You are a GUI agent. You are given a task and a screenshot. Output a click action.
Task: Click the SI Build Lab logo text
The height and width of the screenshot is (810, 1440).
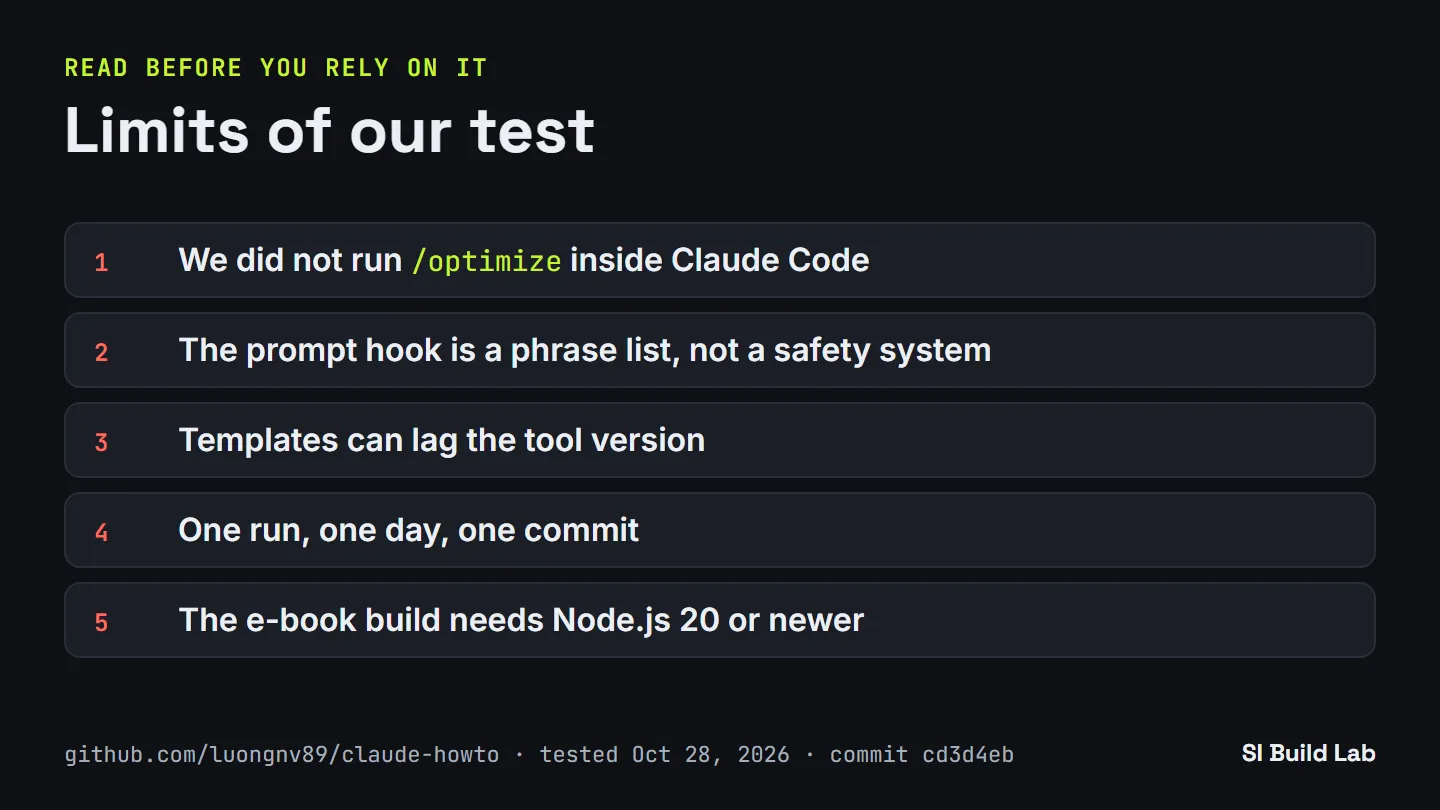pos(1308,753)
